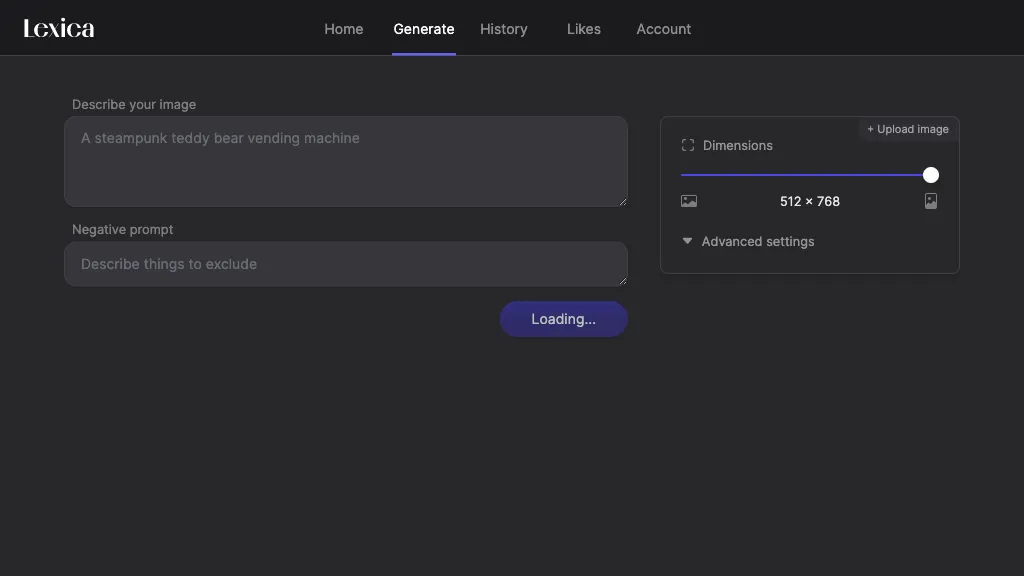1024x576 pixels.
Task: Select the landscape orientation icon
Action: pos(689,201)
